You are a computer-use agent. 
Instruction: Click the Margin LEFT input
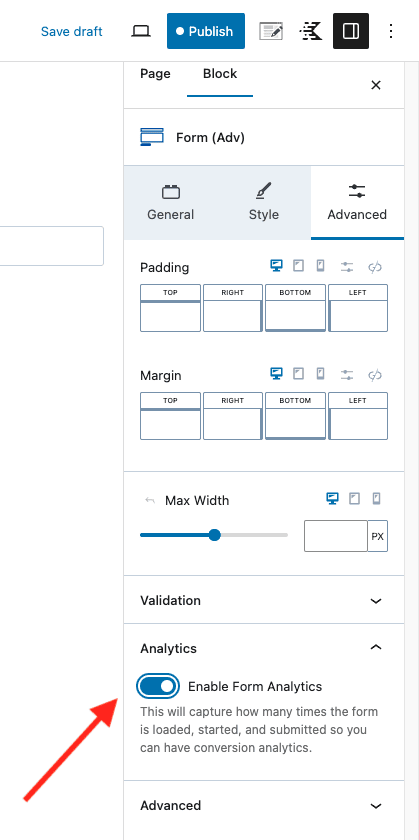(358, 424)
